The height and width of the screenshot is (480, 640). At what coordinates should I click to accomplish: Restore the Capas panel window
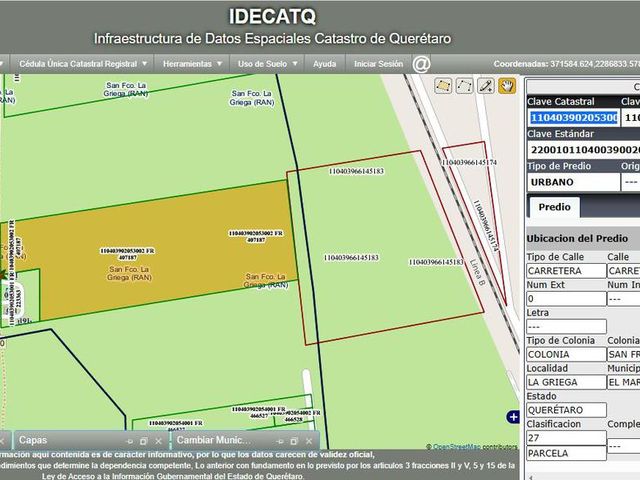[144, 441]
